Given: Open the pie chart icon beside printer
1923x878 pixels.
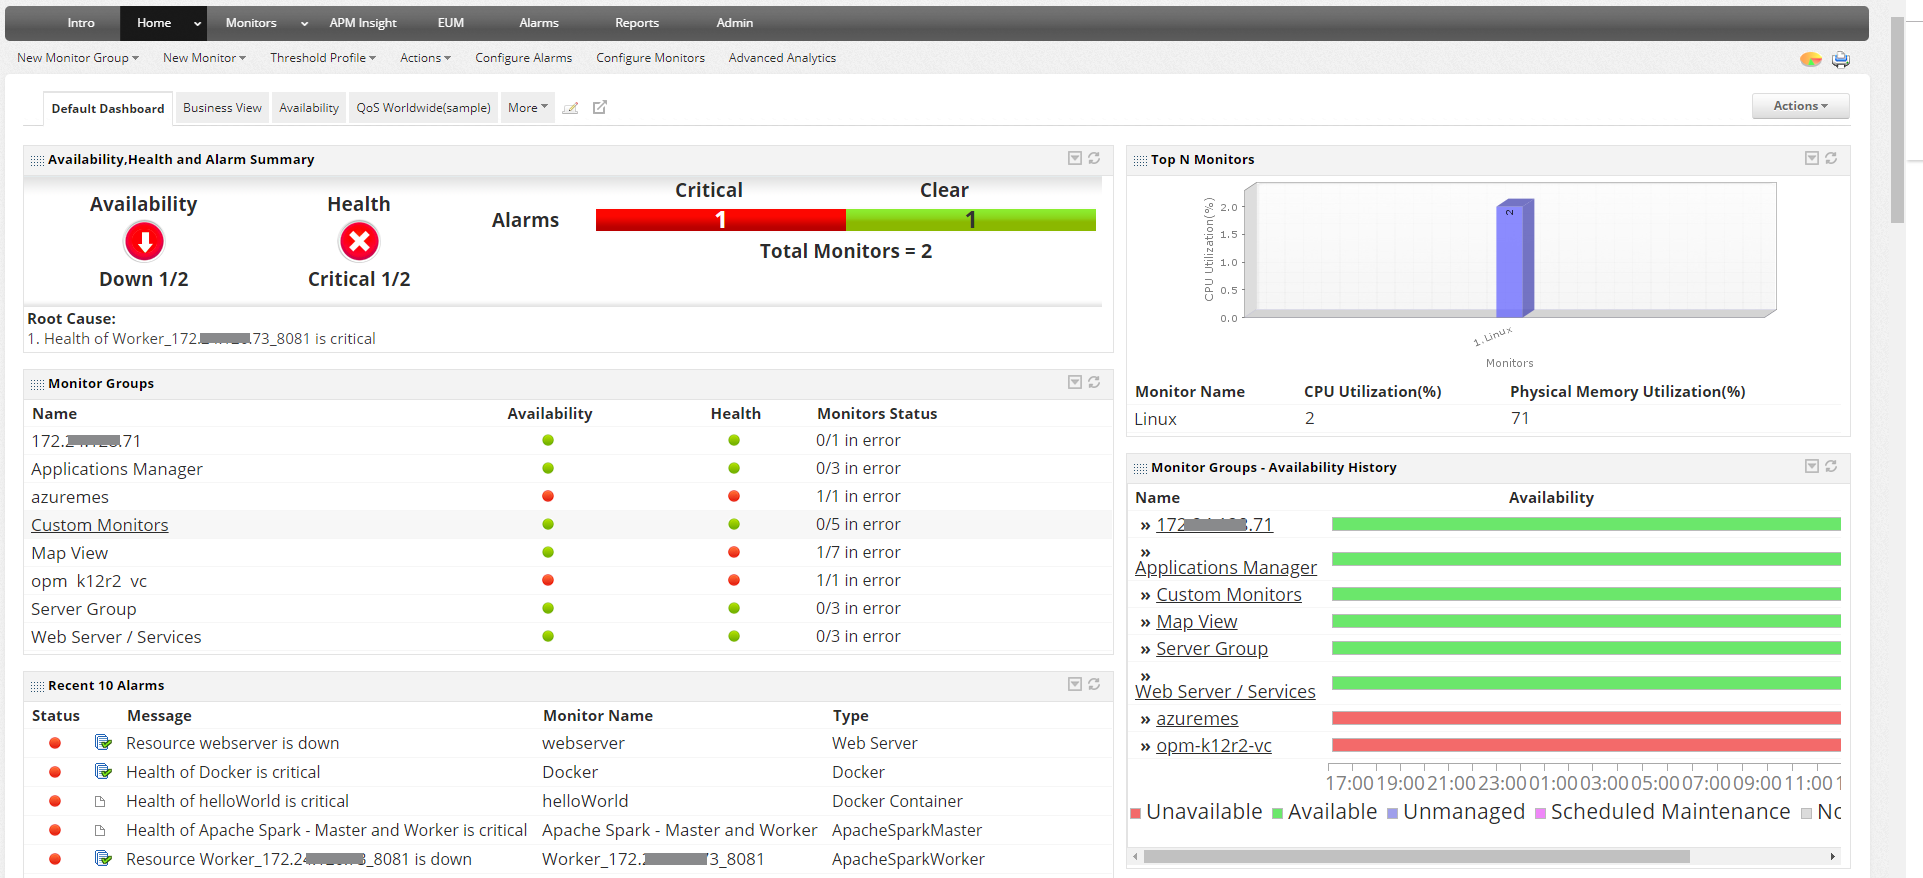Looking at the screenshot, I should pyautogui.click(x=1811, y=59).
